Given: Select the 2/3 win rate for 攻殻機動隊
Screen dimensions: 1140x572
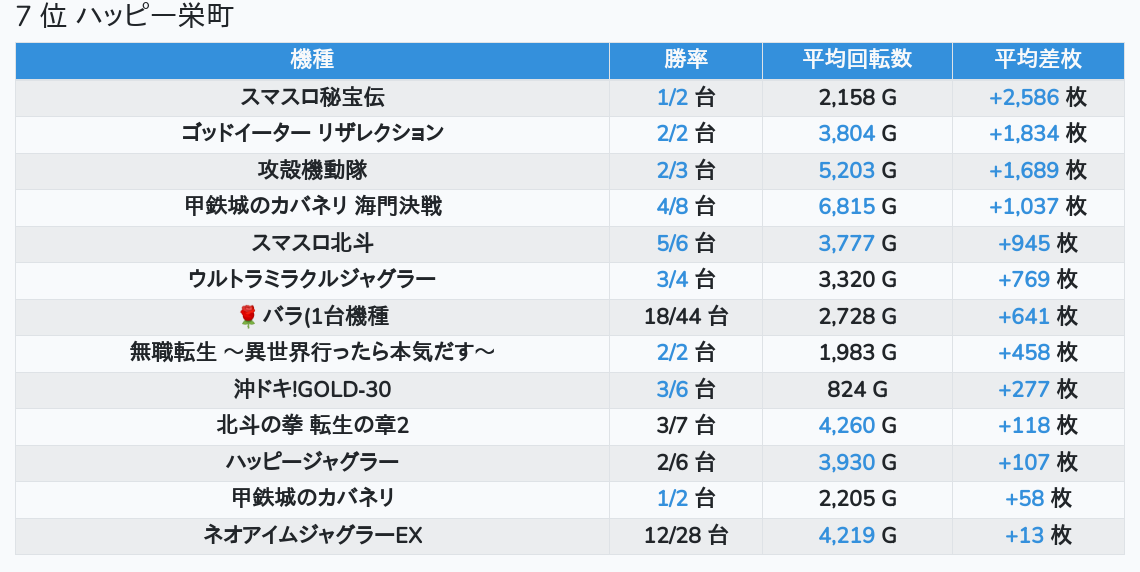Looking at the screenshot, I should pos(673,170).
